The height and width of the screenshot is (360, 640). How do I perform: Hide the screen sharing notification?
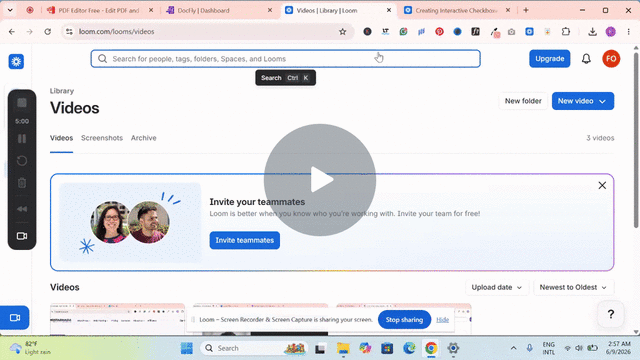[442, 320]
